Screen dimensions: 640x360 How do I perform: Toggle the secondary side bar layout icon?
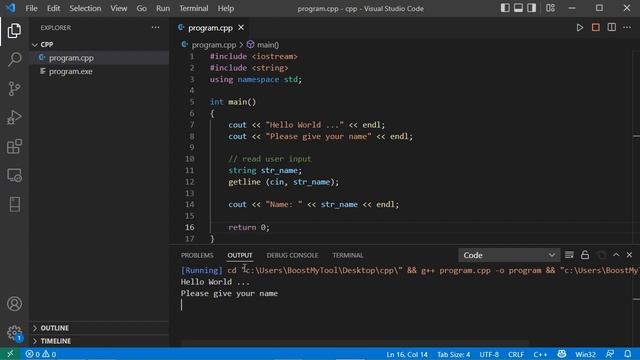531,8
